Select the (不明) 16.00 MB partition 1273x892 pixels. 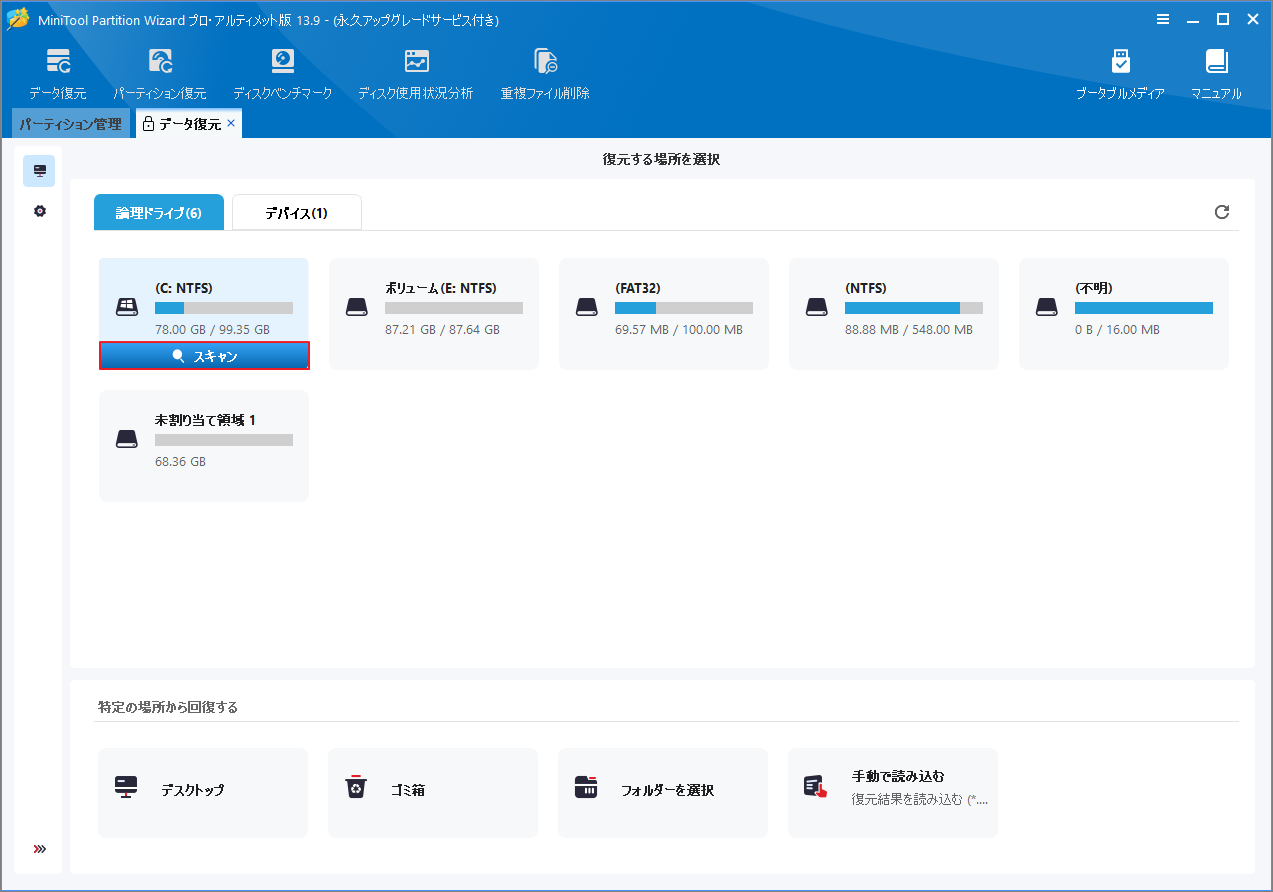[x=1124, y=314]
